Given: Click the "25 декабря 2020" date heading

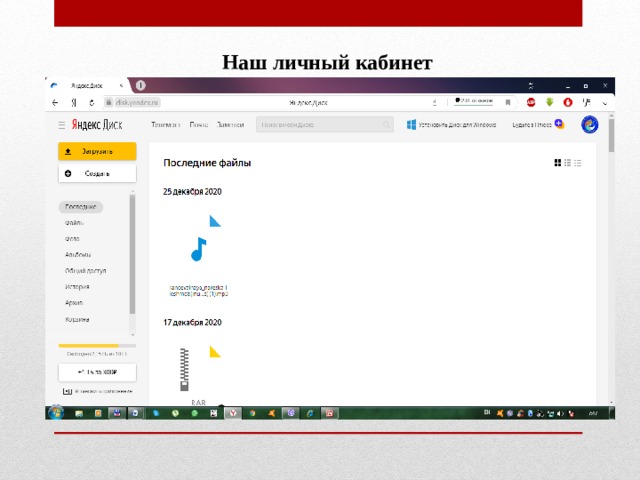Looking at the screenshot, I should tap(192, 191).
